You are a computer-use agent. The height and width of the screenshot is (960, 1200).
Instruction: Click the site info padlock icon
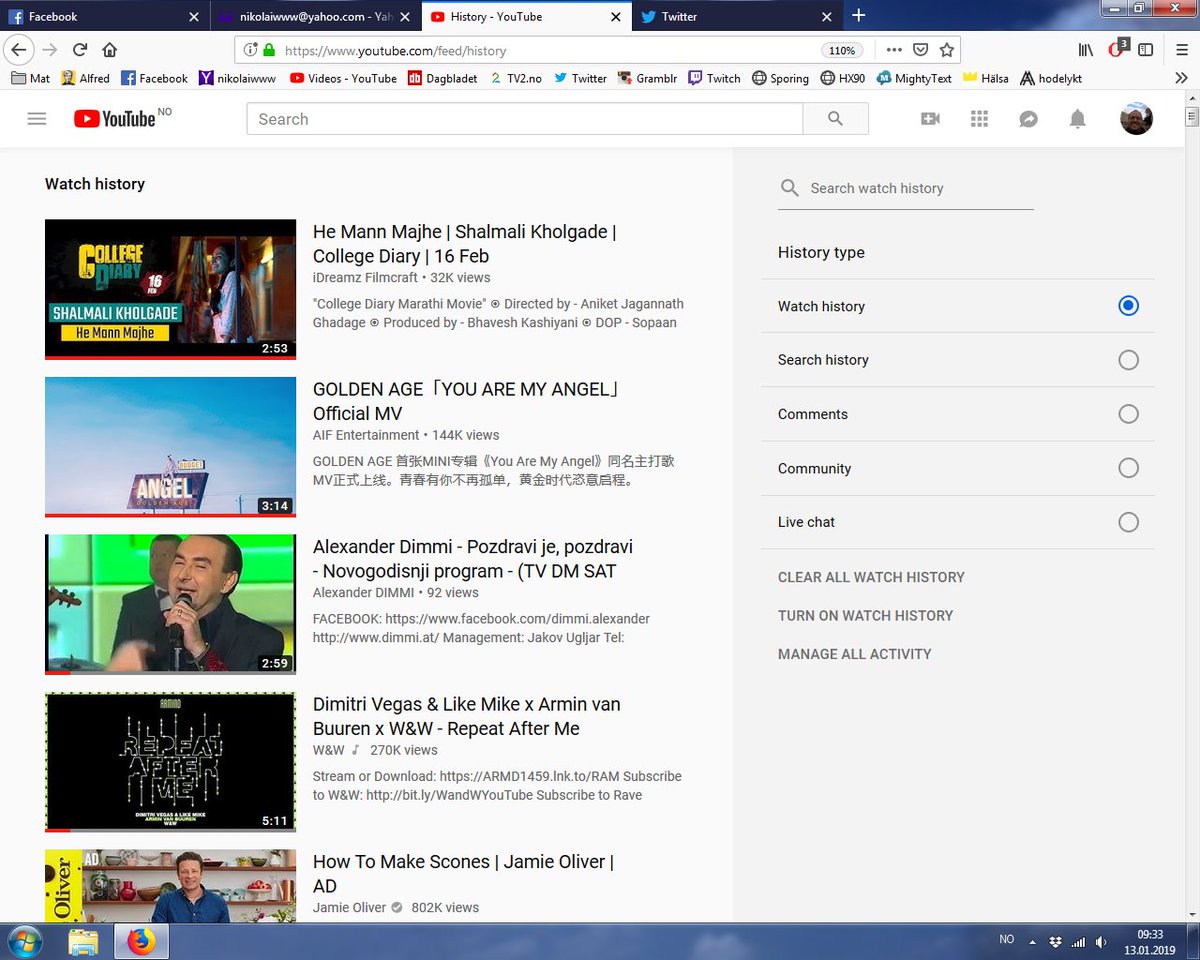click(269, 50)
